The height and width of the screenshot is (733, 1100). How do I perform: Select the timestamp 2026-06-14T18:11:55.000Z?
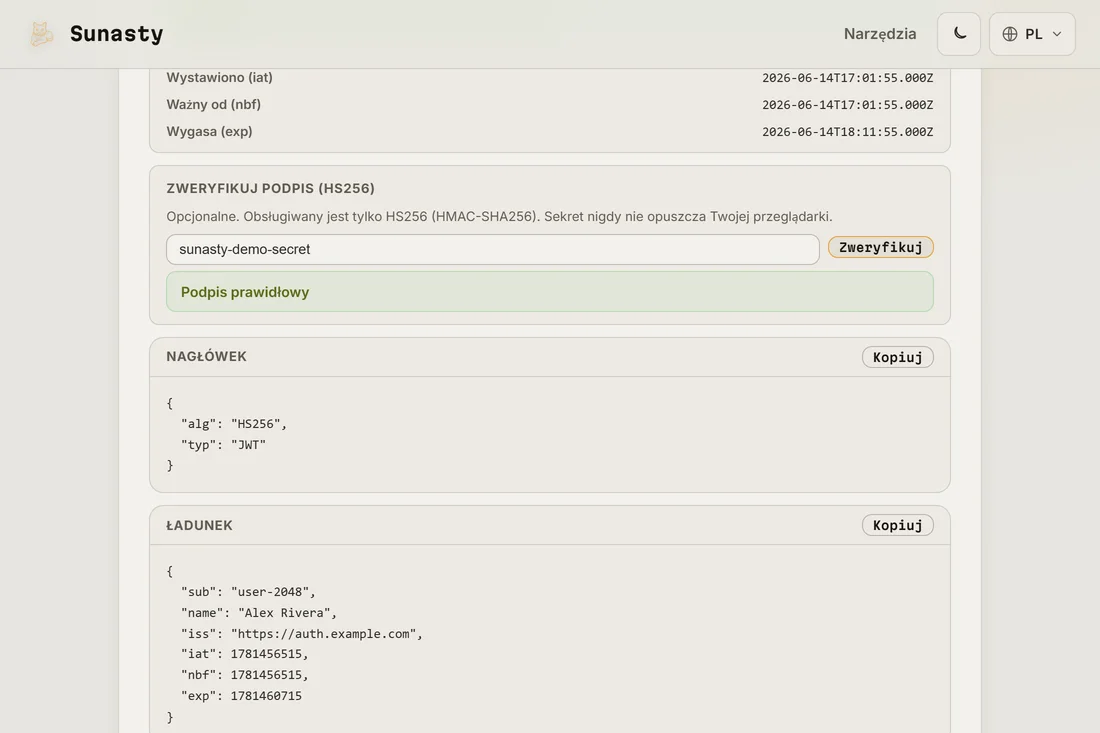847,132
